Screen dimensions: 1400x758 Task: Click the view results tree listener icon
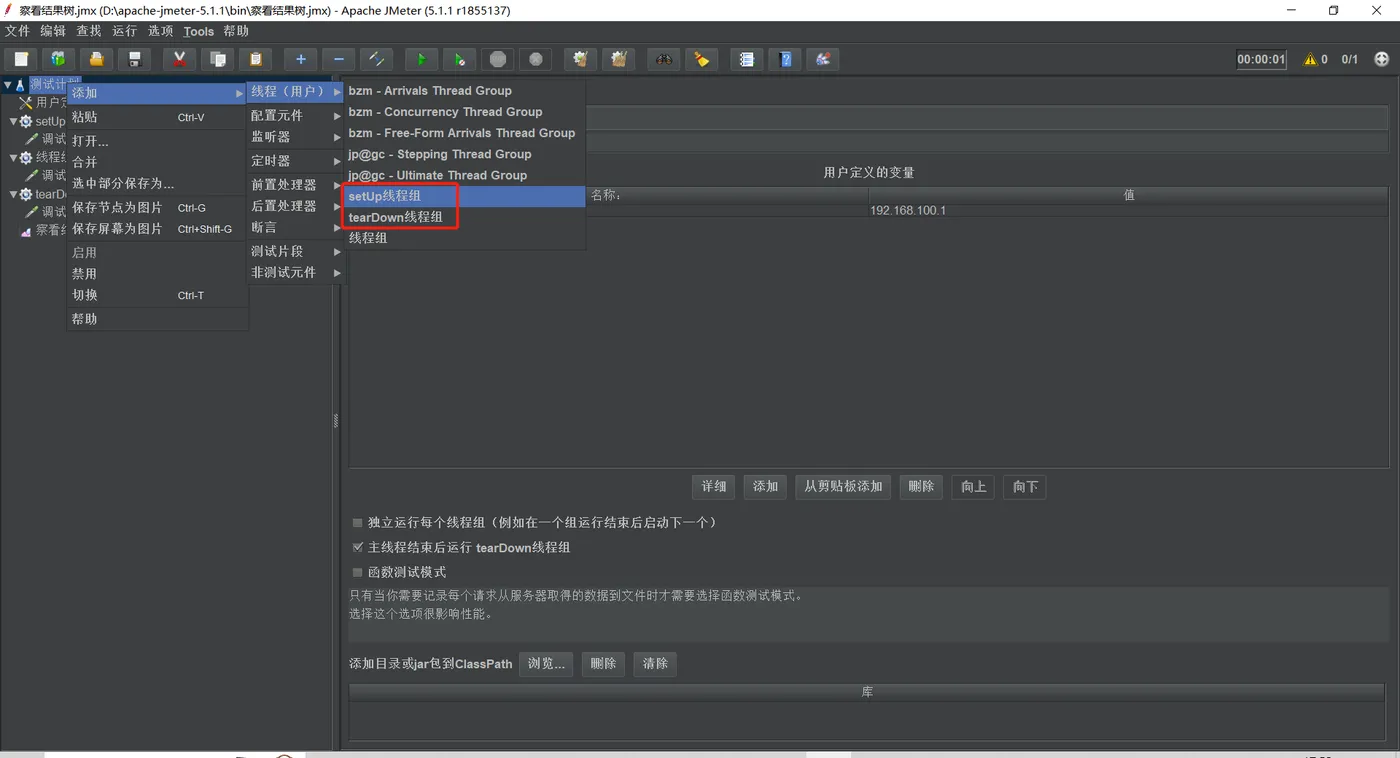25,230
